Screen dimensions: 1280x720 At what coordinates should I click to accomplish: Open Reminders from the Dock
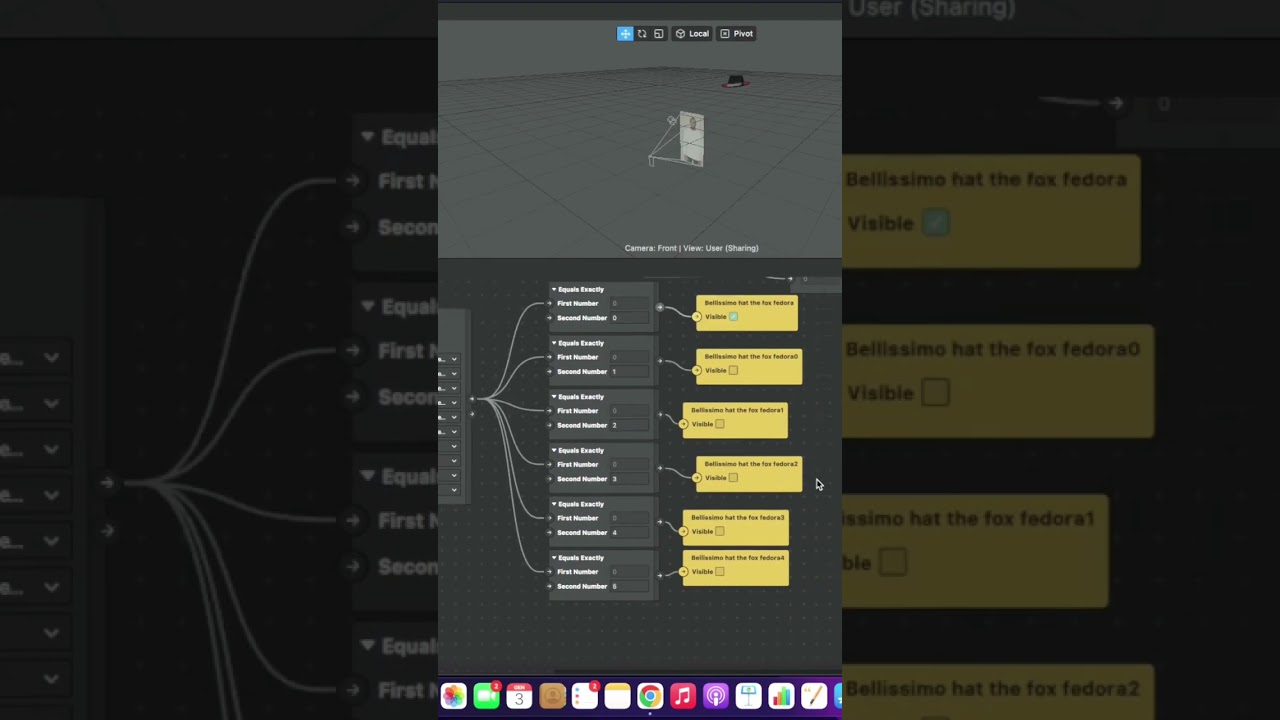click(585, 696)
